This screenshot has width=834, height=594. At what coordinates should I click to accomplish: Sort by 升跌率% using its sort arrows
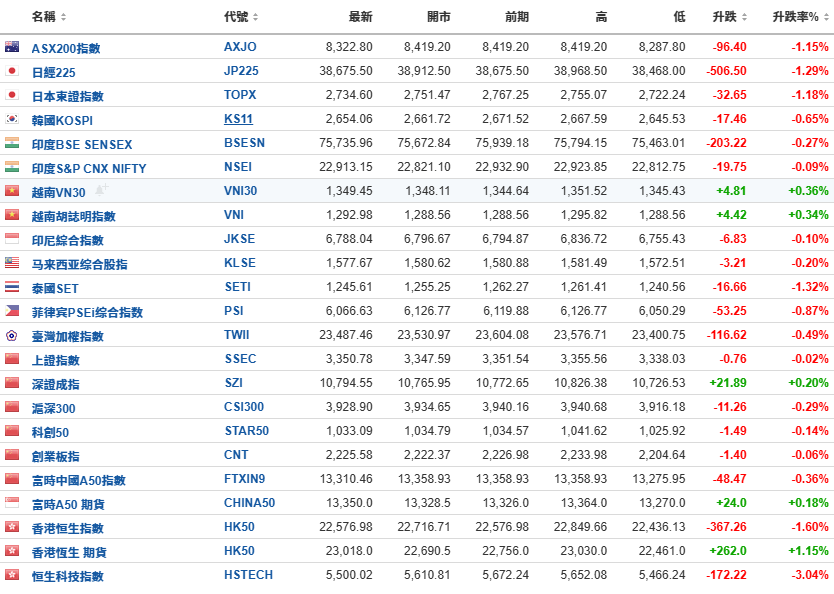[x=826, y=17]
